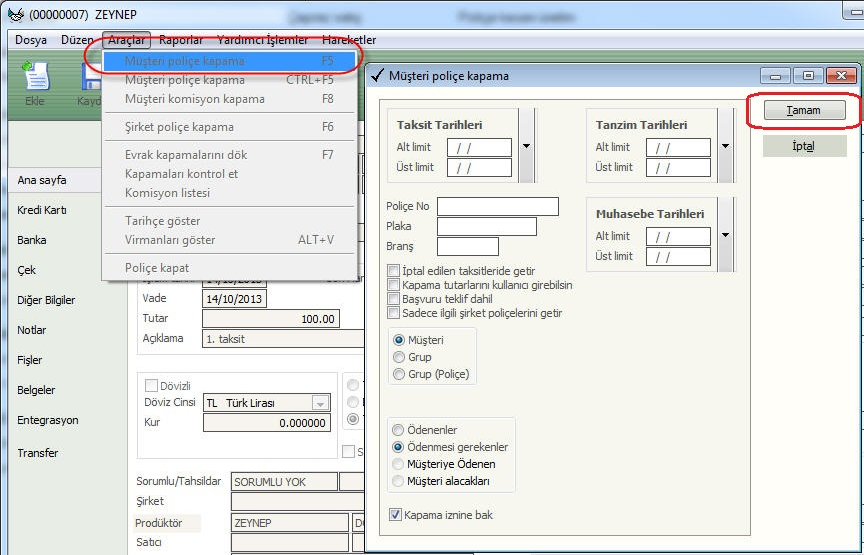Select the 'Ödenenler' radio button
The image size is (864, 555).
(399, 430)
